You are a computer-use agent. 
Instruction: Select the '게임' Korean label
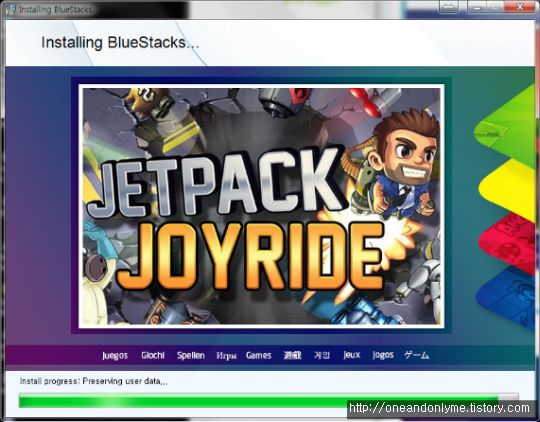click(x=322, y=355)
